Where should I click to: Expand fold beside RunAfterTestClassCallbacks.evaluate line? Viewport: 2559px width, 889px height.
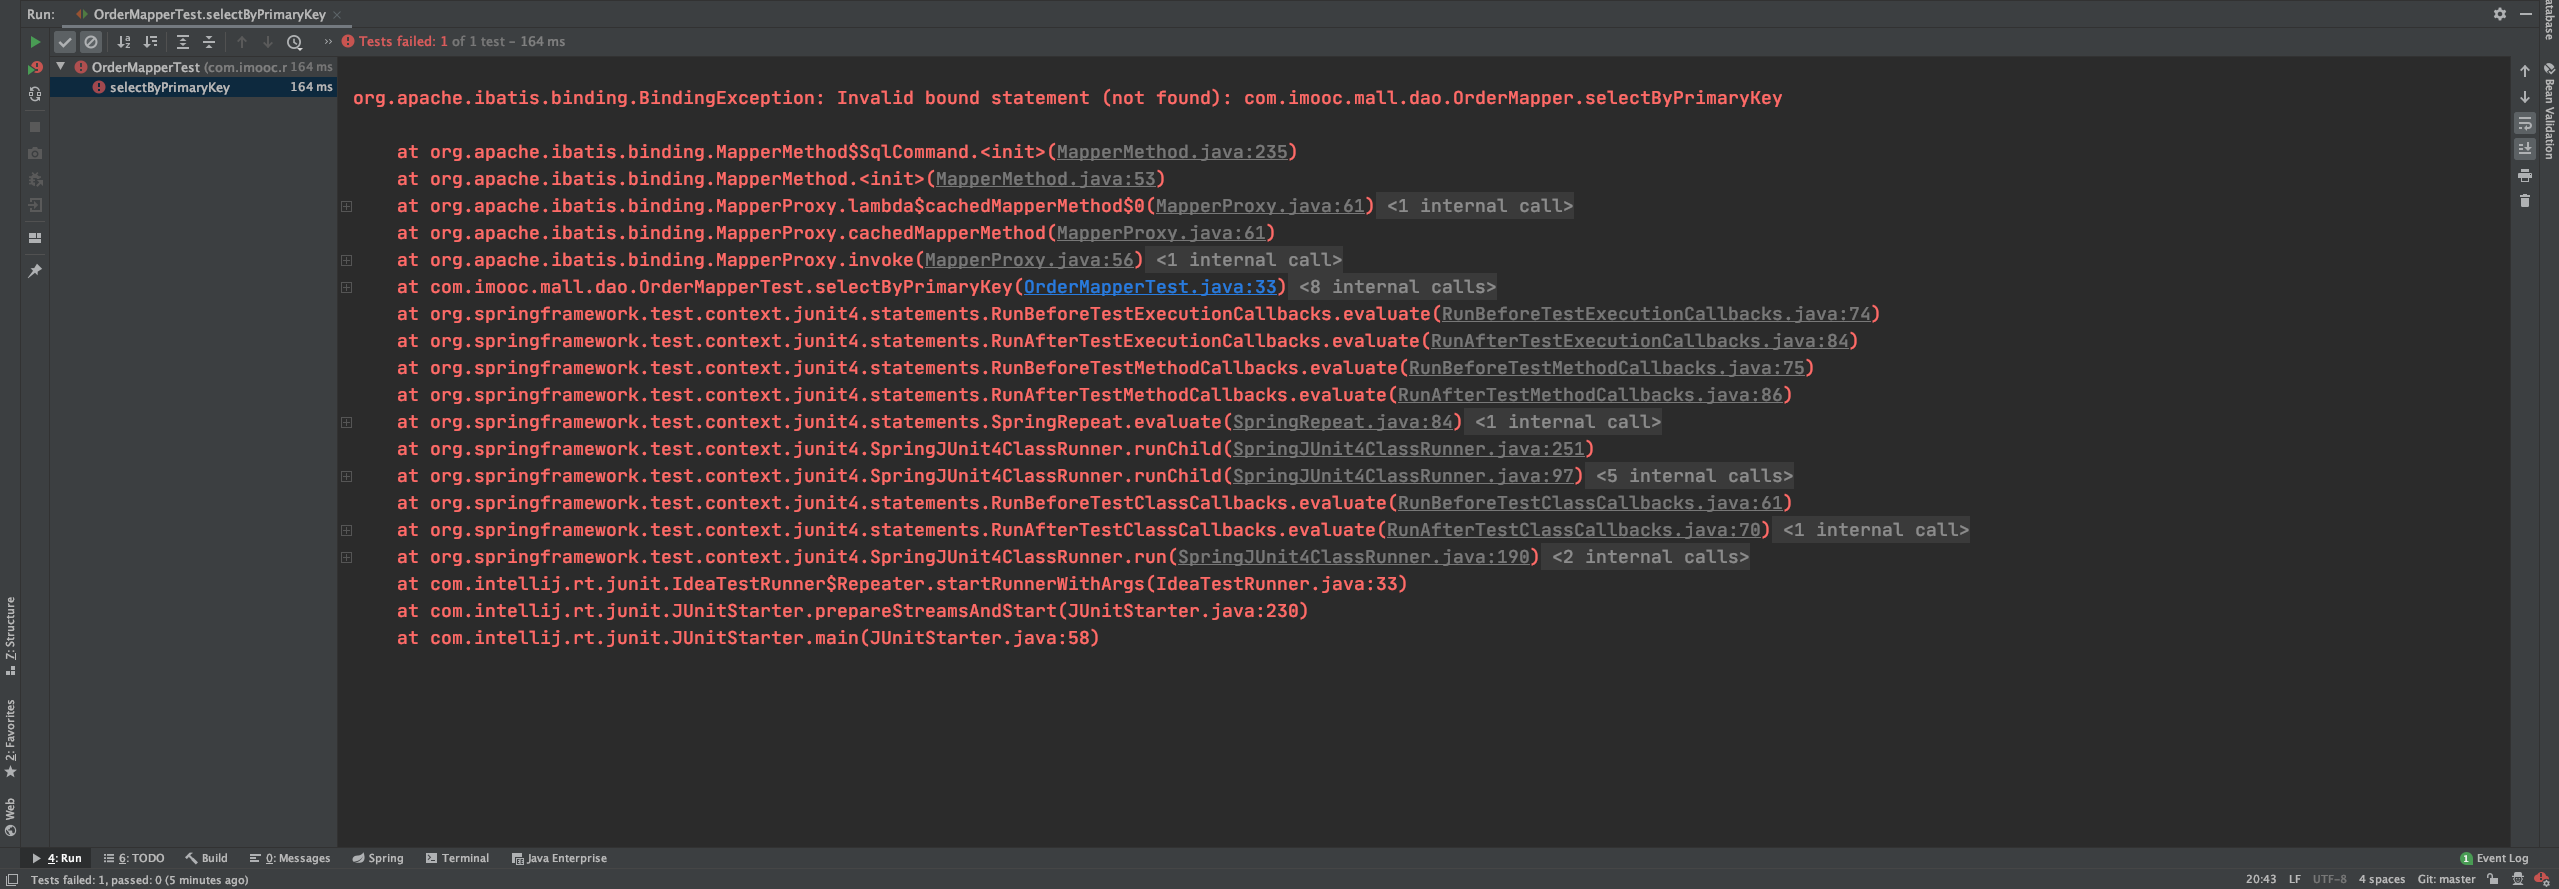346,530
